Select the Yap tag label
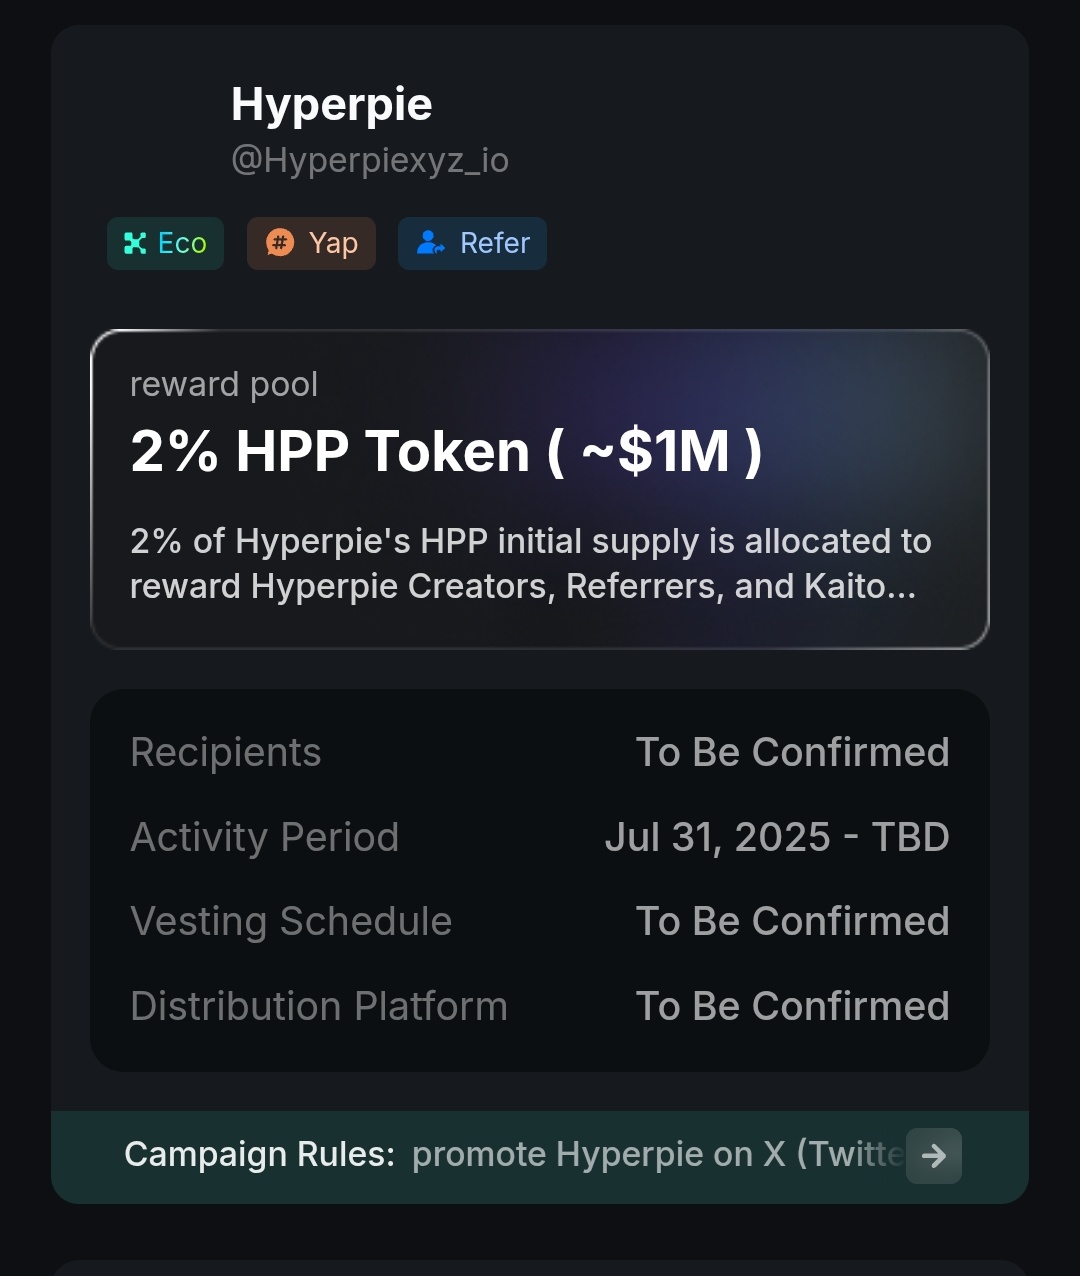Image resolution: width=1080 pixels, height=1276 pixels. click(x=333, y=243)
